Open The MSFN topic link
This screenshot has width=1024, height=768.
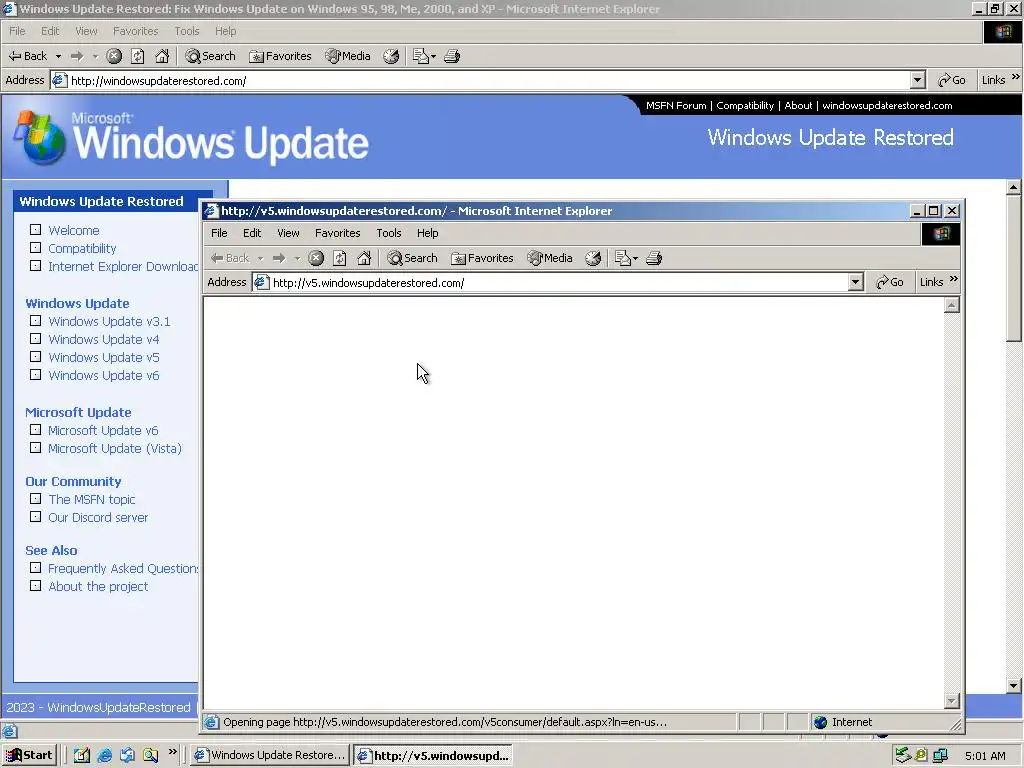91,500
